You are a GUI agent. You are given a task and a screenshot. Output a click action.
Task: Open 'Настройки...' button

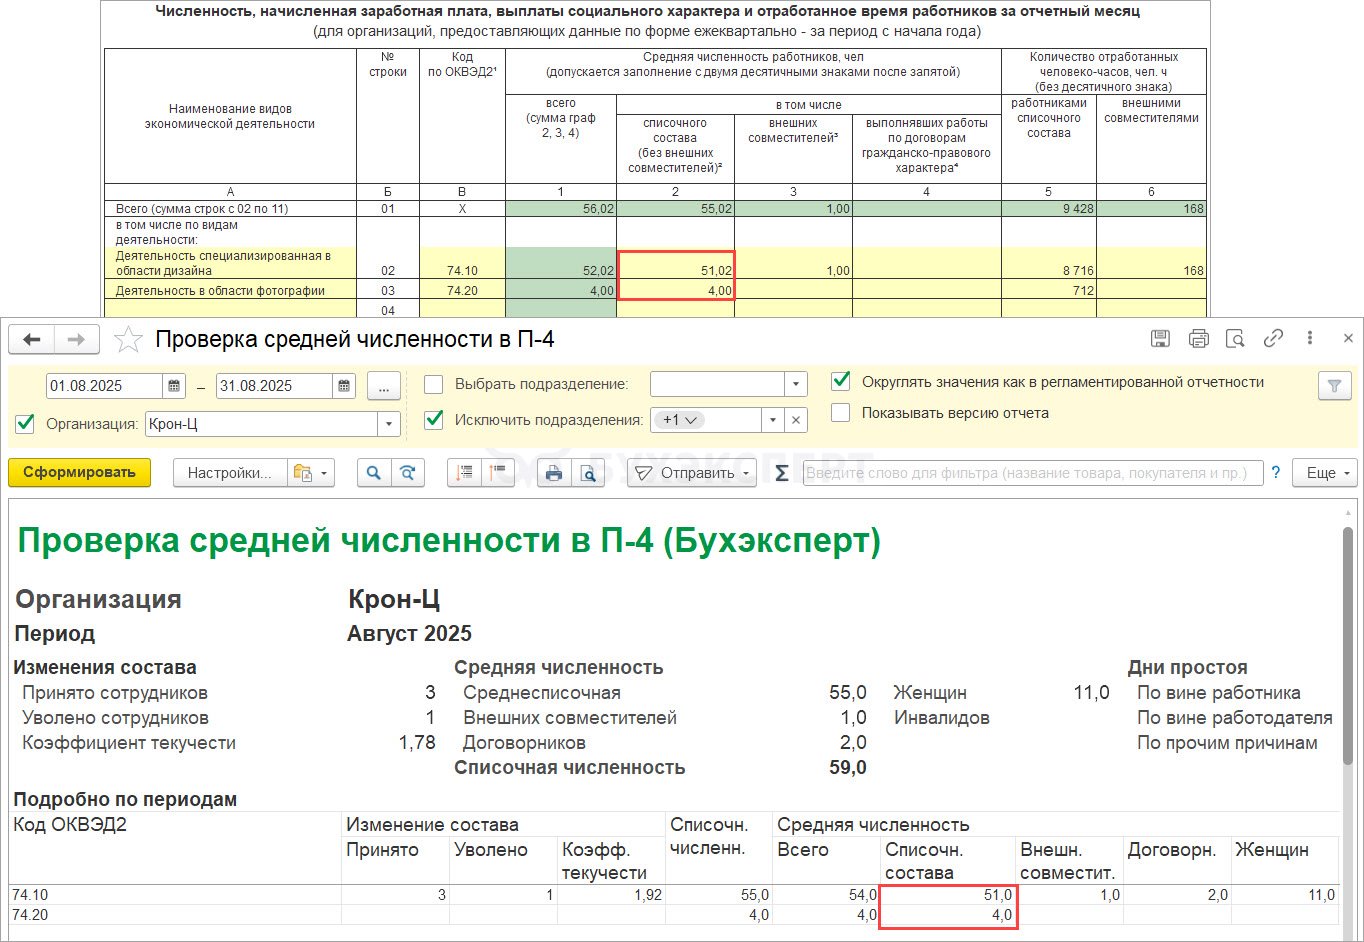[x=229, y=473]
